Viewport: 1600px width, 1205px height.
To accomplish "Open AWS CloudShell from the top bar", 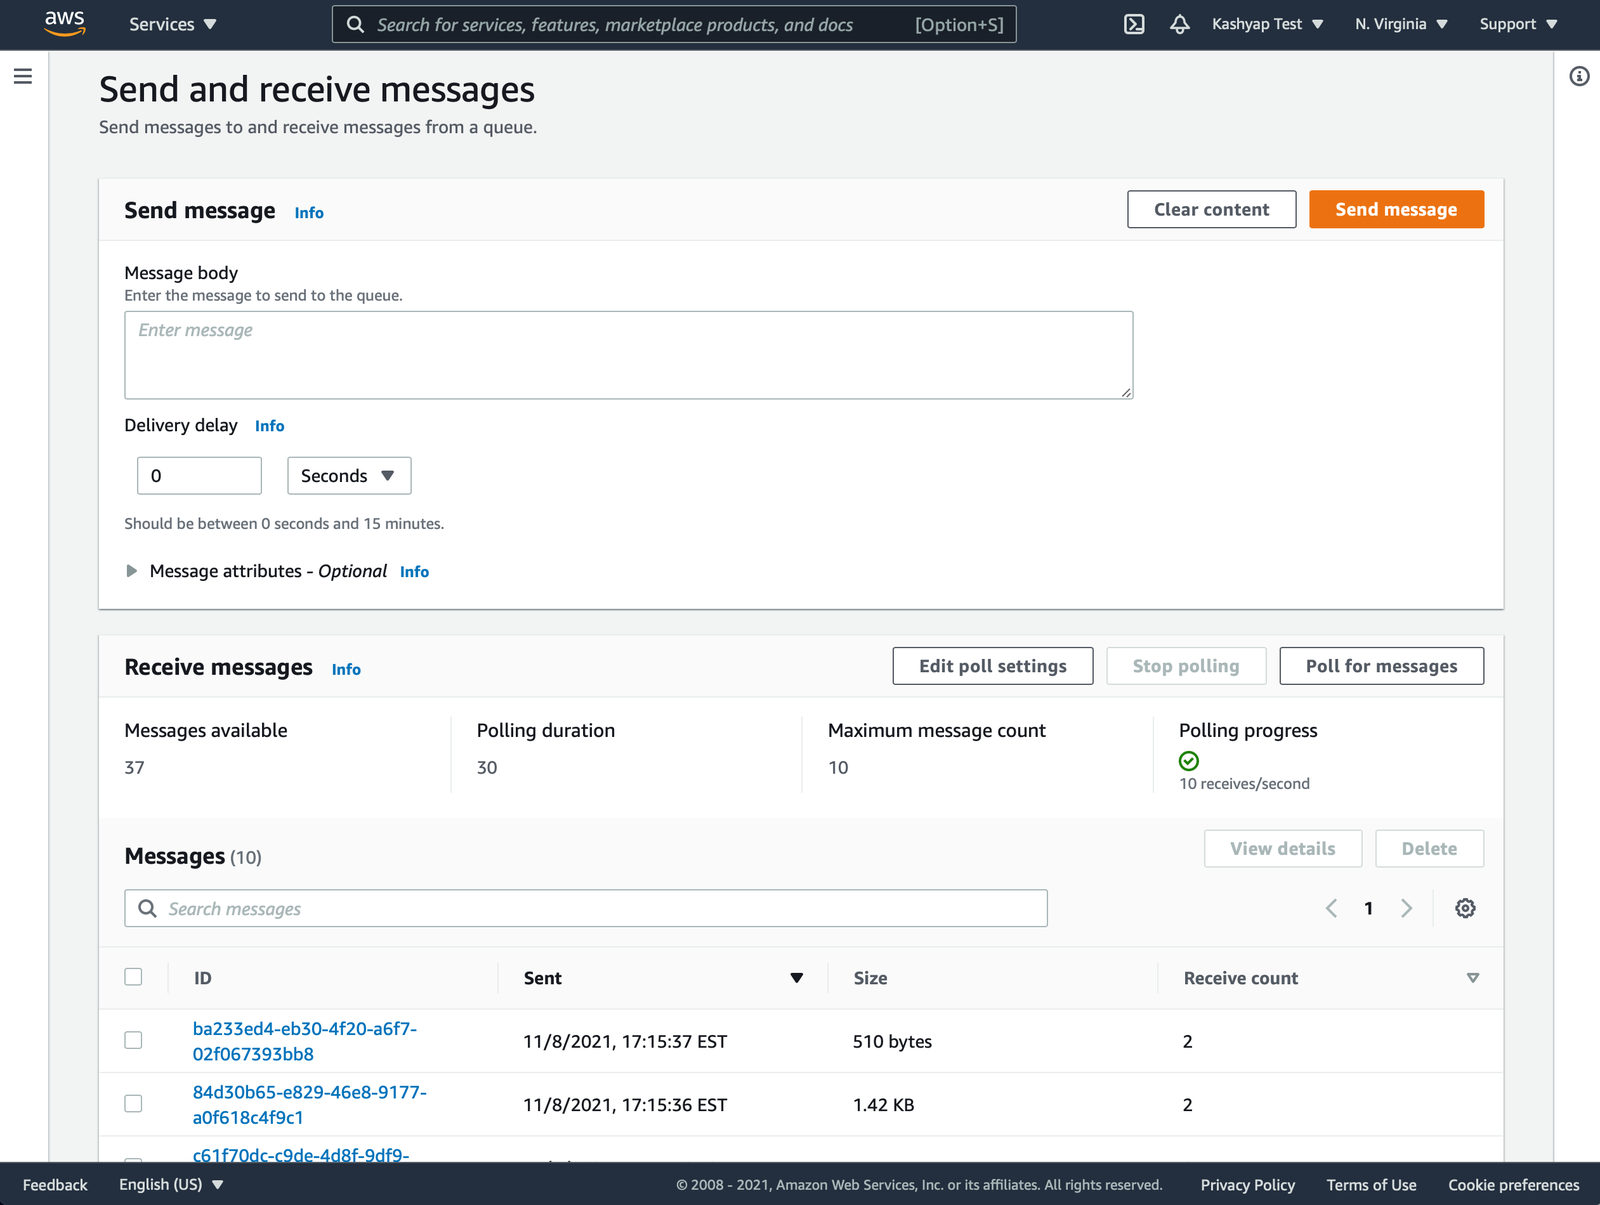I will click(1133, 24).
